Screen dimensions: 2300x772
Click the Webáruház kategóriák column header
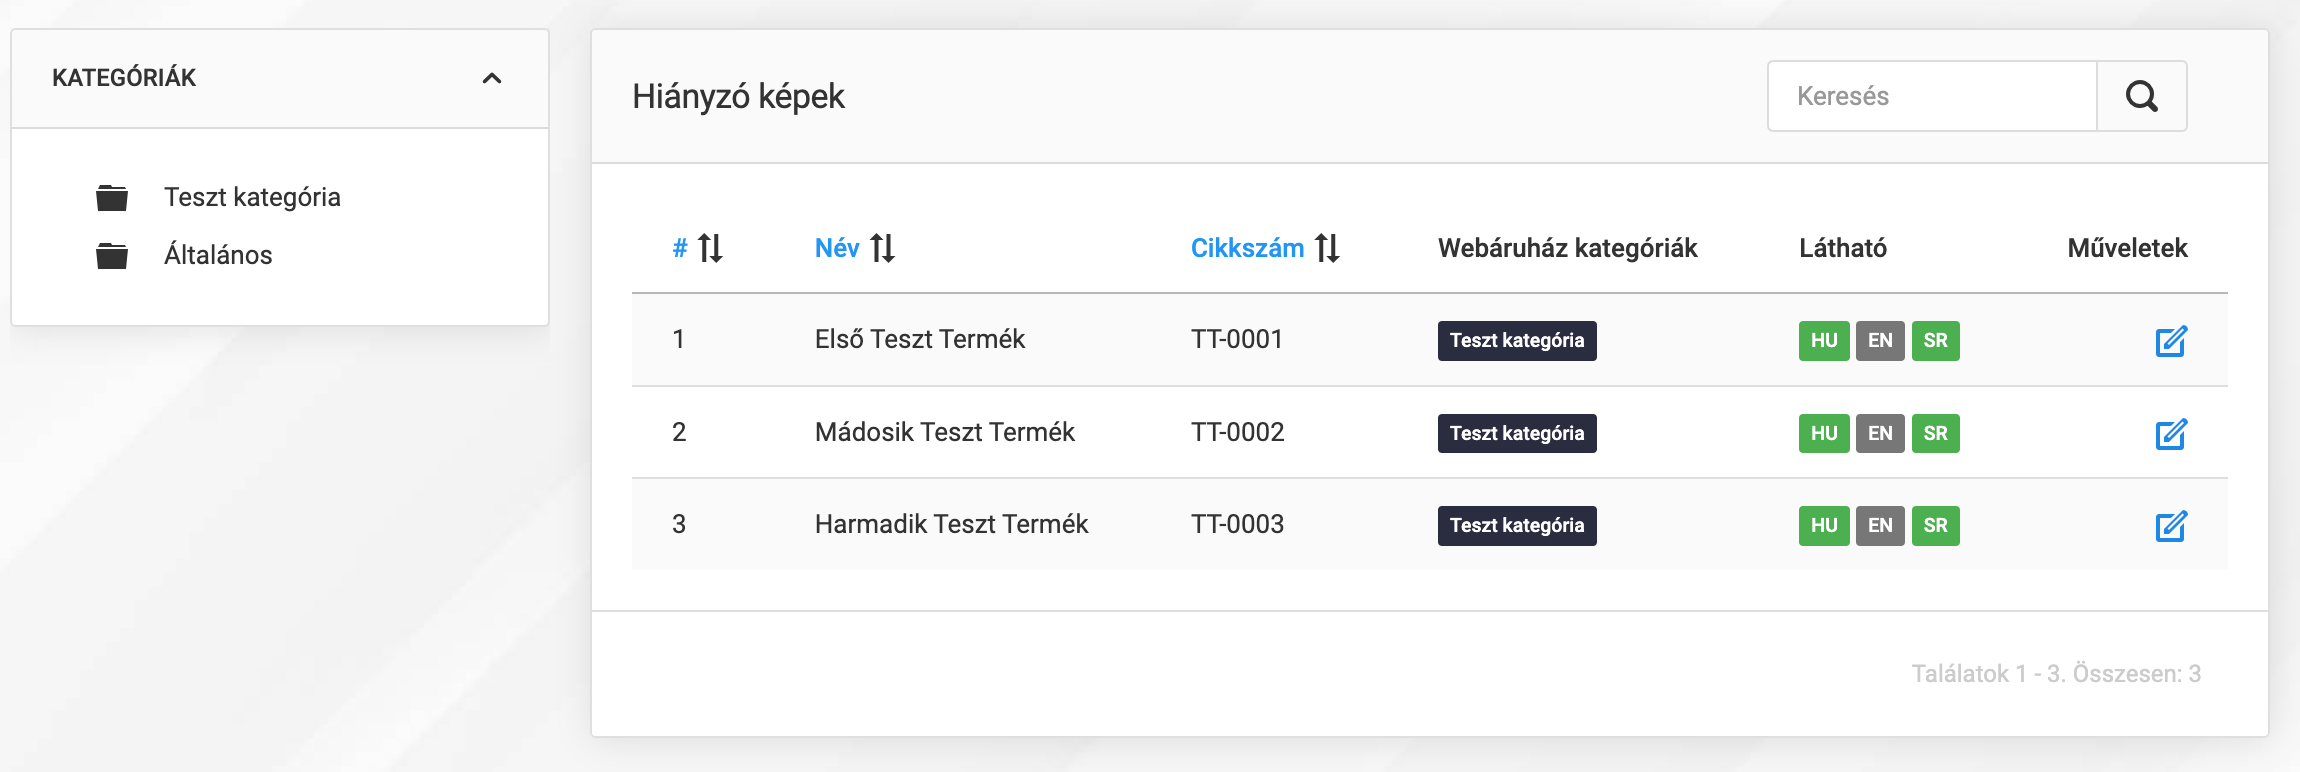(x=1568, y=248)
